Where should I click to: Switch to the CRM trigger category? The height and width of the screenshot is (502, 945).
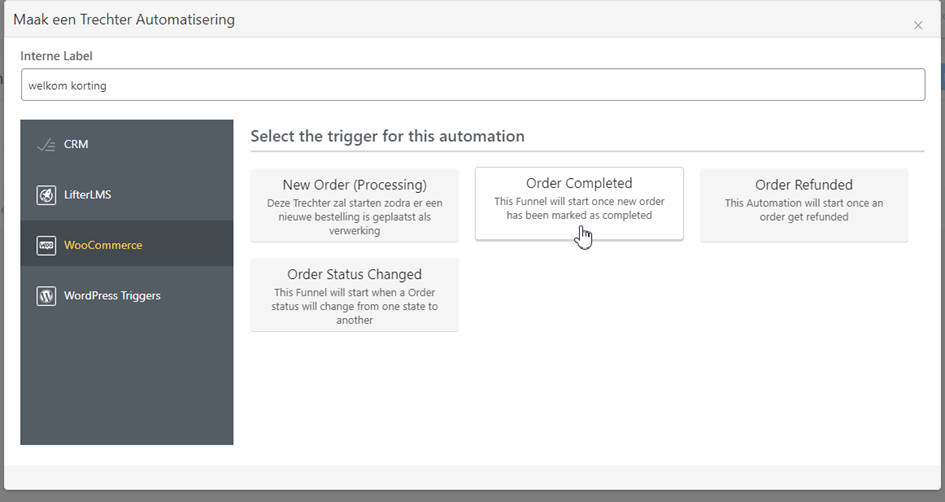[76, 144]
